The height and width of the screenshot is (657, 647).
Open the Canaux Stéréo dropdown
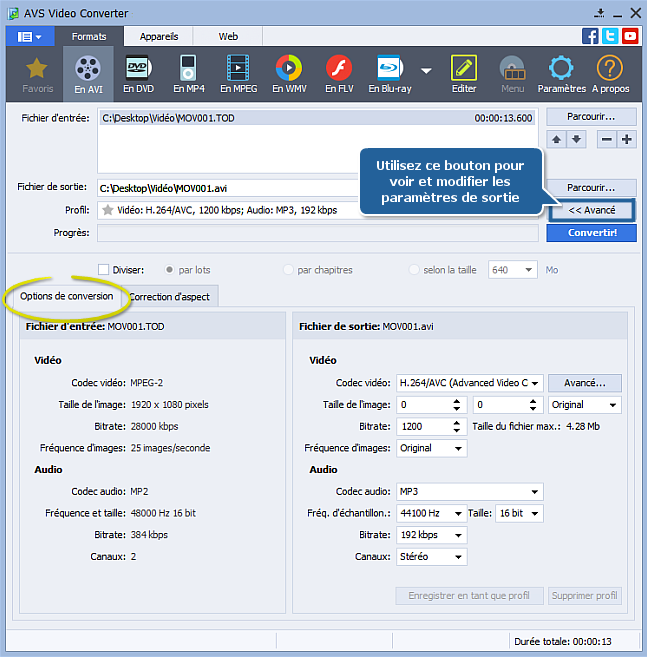(431, 556)
